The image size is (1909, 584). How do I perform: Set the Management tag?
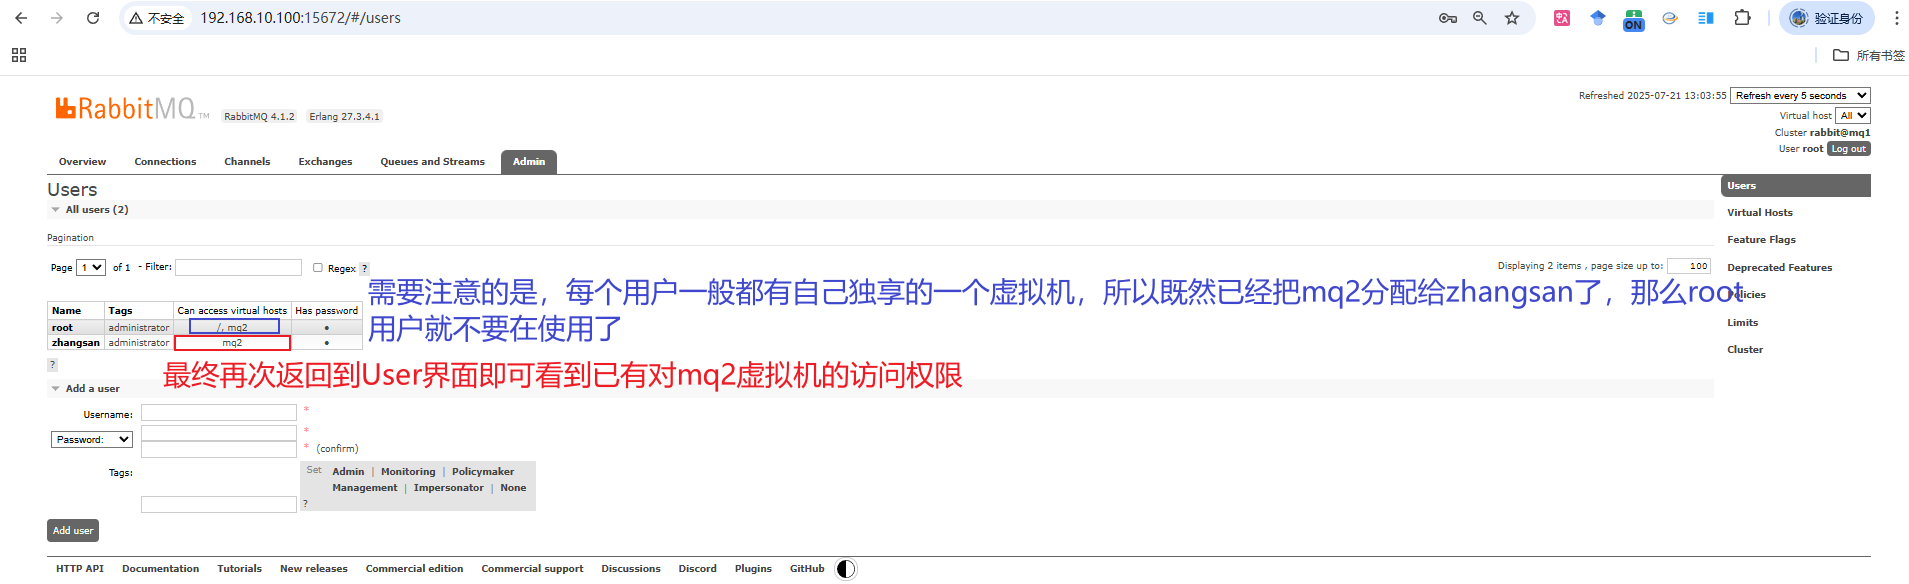pyautogui.click(x=365, y=487)
